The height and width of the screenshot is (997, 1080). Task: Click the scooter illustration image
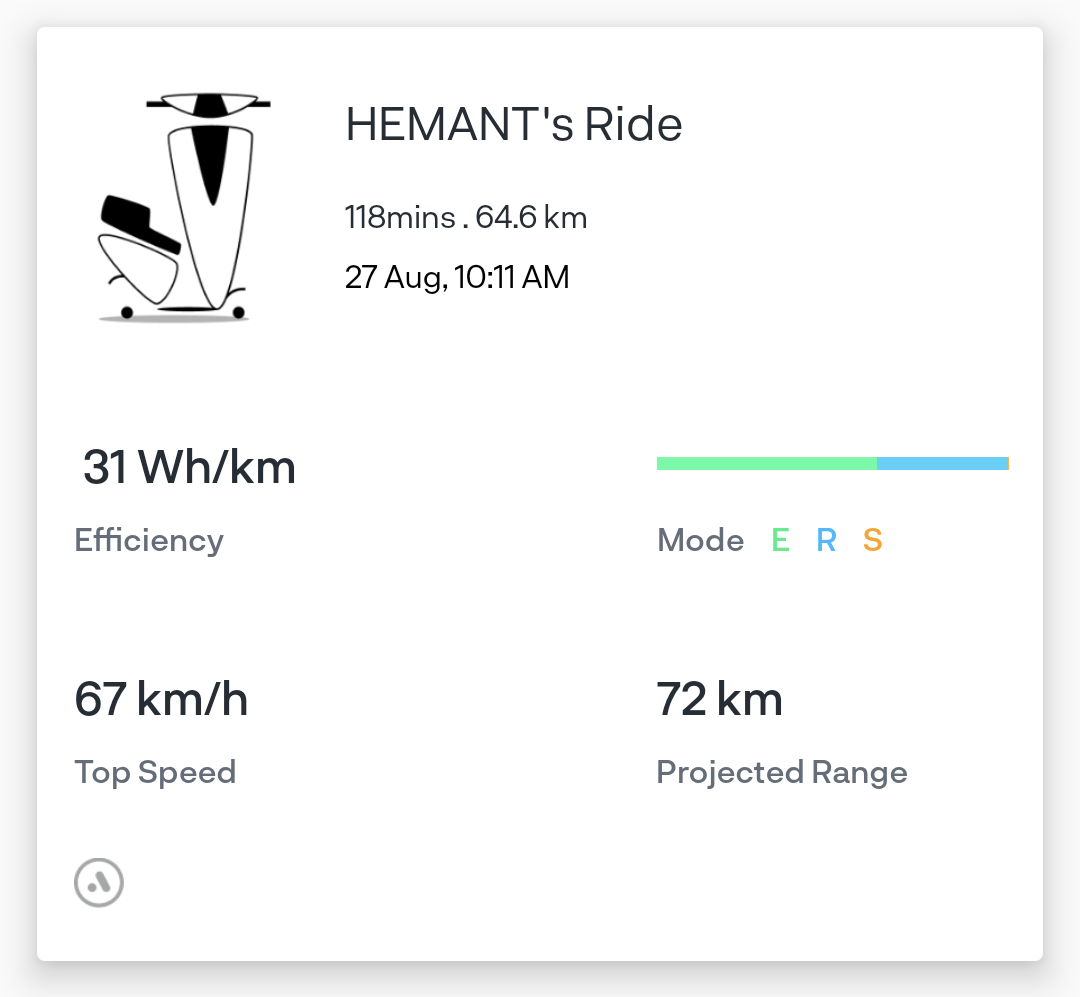184,207
